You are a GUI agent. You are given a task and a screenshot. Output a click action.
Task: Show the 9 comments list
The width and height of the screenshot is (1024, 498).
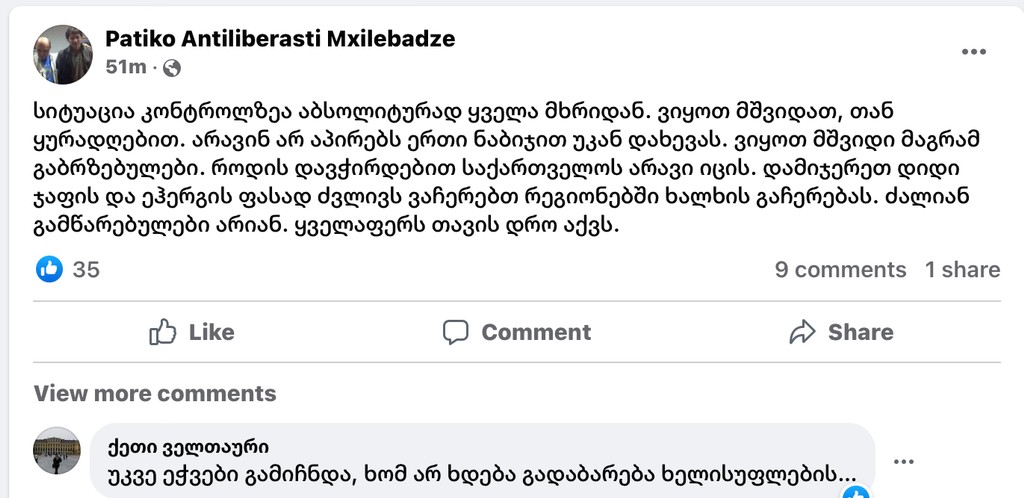pyautogui.click(x=840, y=270)
